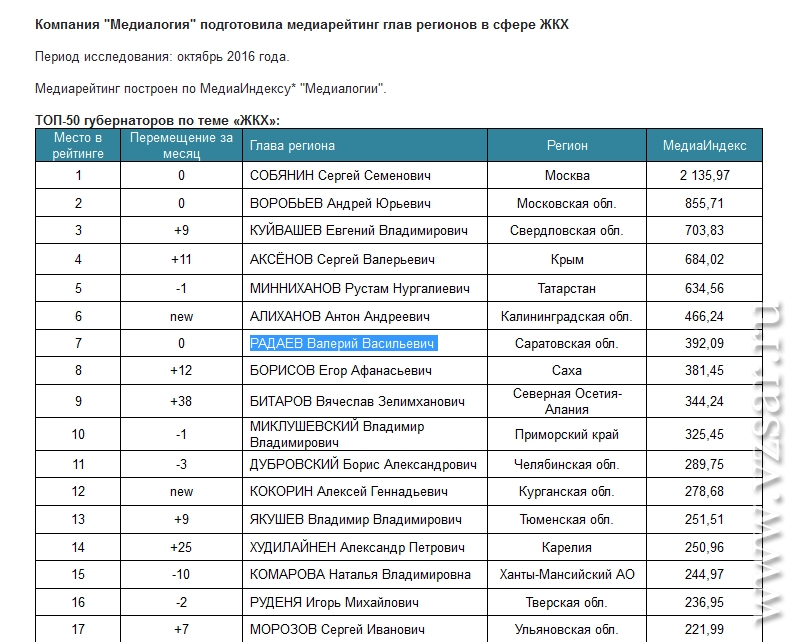797x642 pixels.
Task: Click the 'Регион' column header
Action: point(567,145)
